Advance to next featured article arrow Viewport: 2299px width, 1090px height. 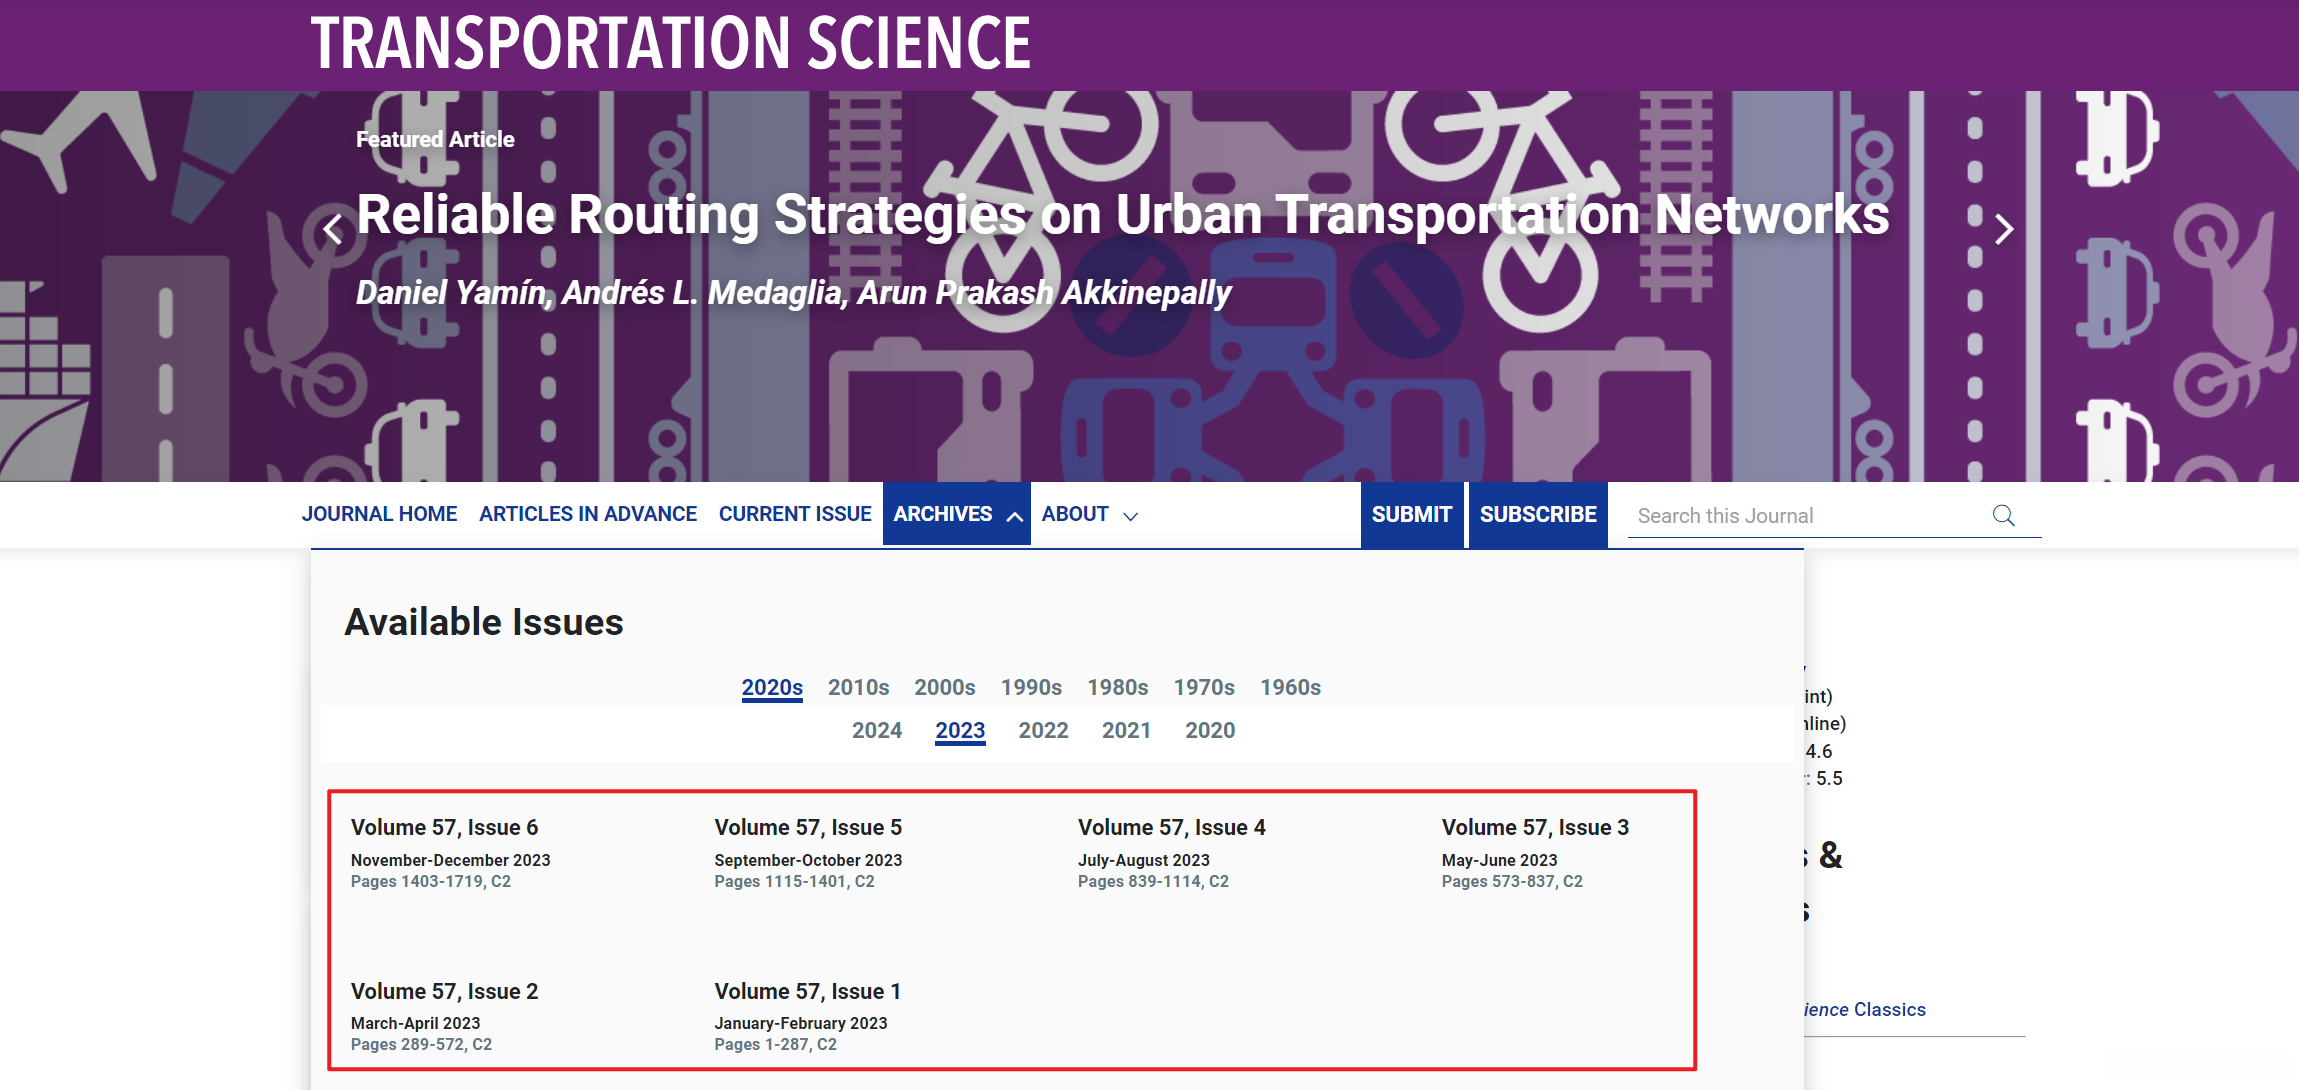[x=2003, y=230]
